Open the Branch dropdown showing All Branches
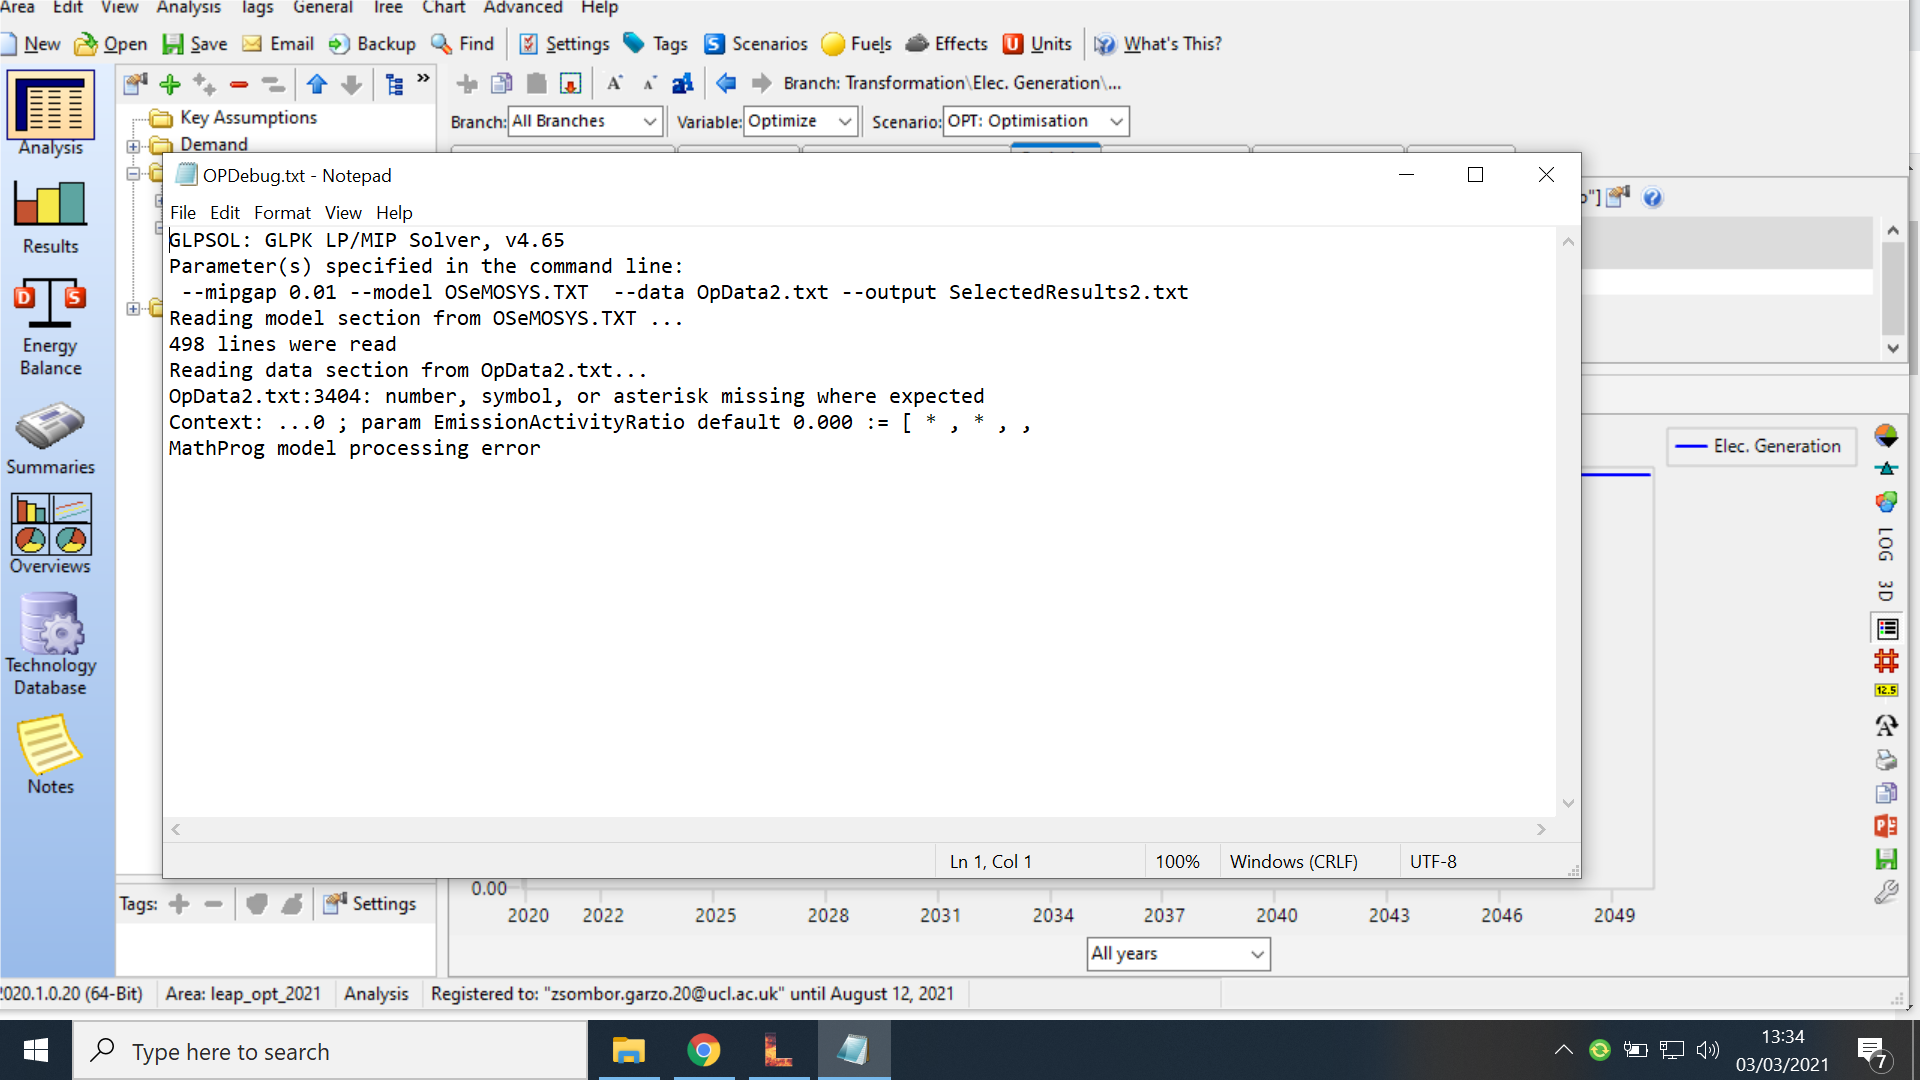The image size is (1920, 1080). tap(585, 121)
